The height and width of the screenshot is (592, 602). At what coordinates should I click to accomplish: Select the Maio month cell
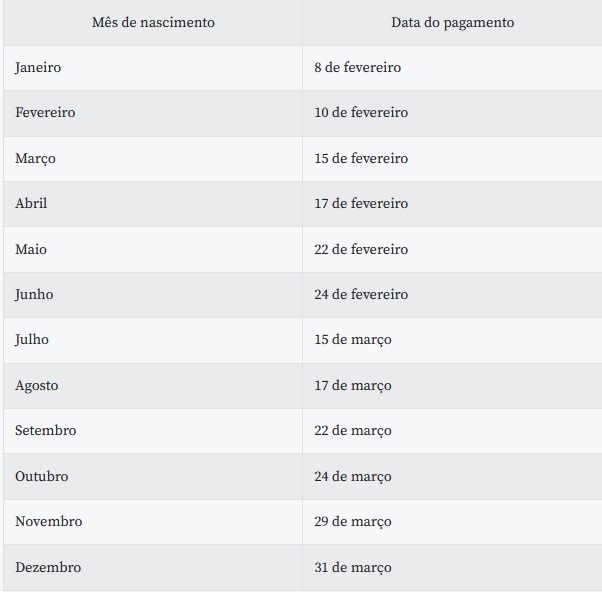click(31, 249)
